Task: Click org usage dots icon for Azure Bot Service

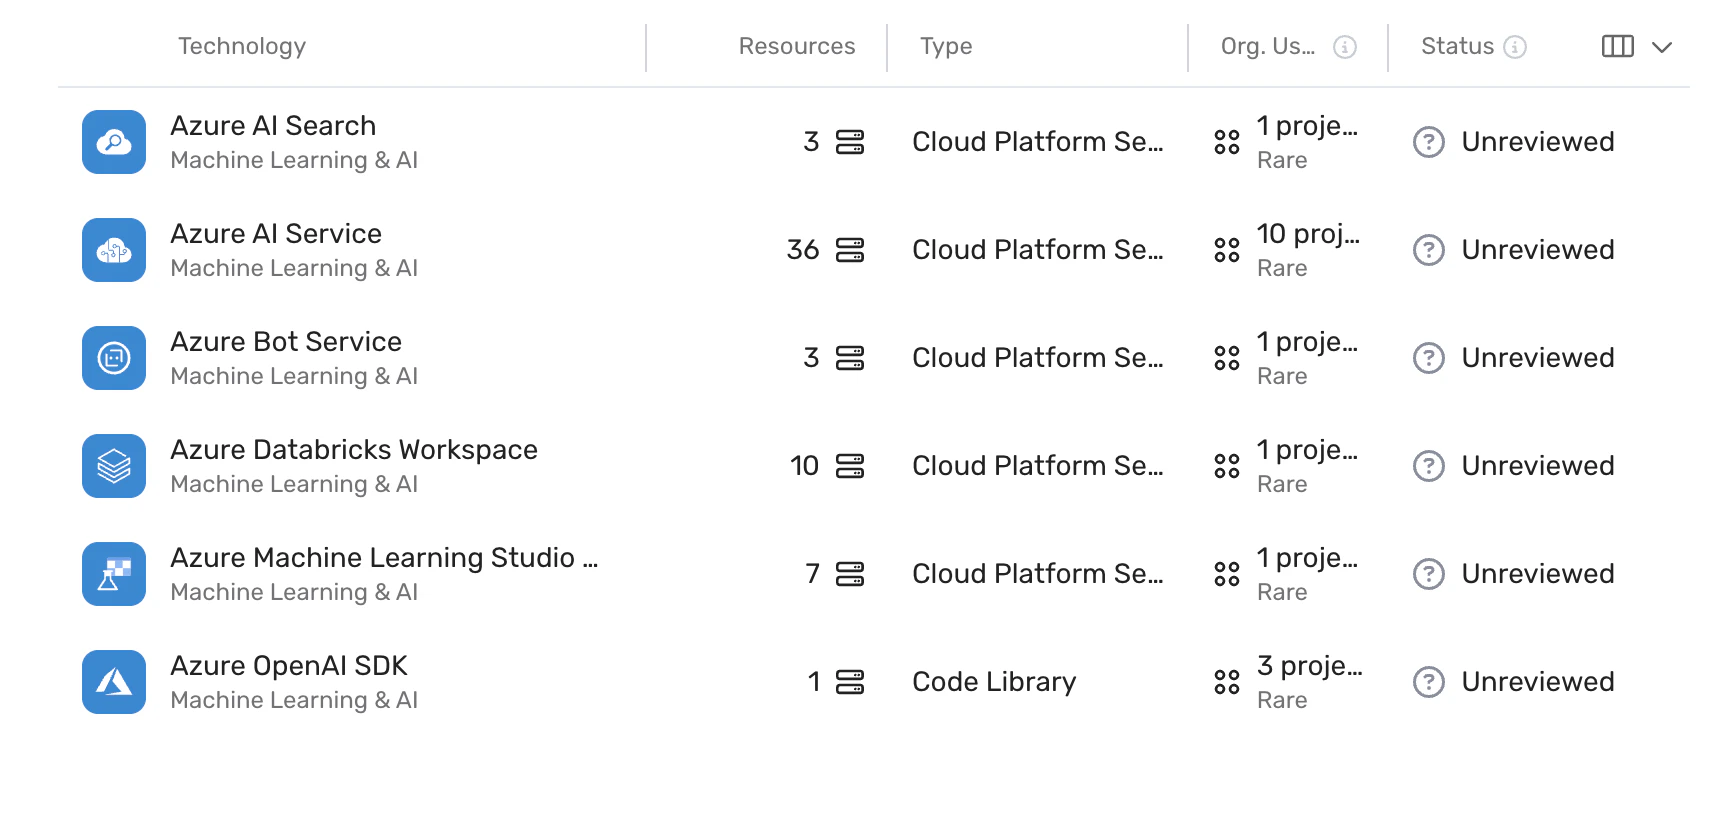Action: (1227, 358)
